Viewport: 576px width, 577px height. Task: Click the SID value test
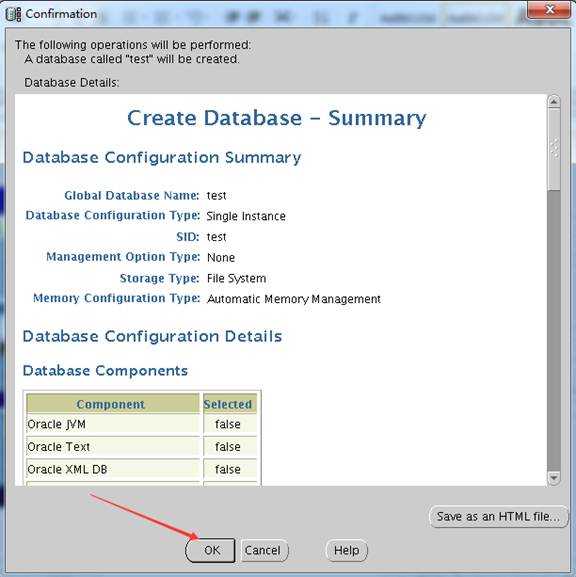(216, 237)
